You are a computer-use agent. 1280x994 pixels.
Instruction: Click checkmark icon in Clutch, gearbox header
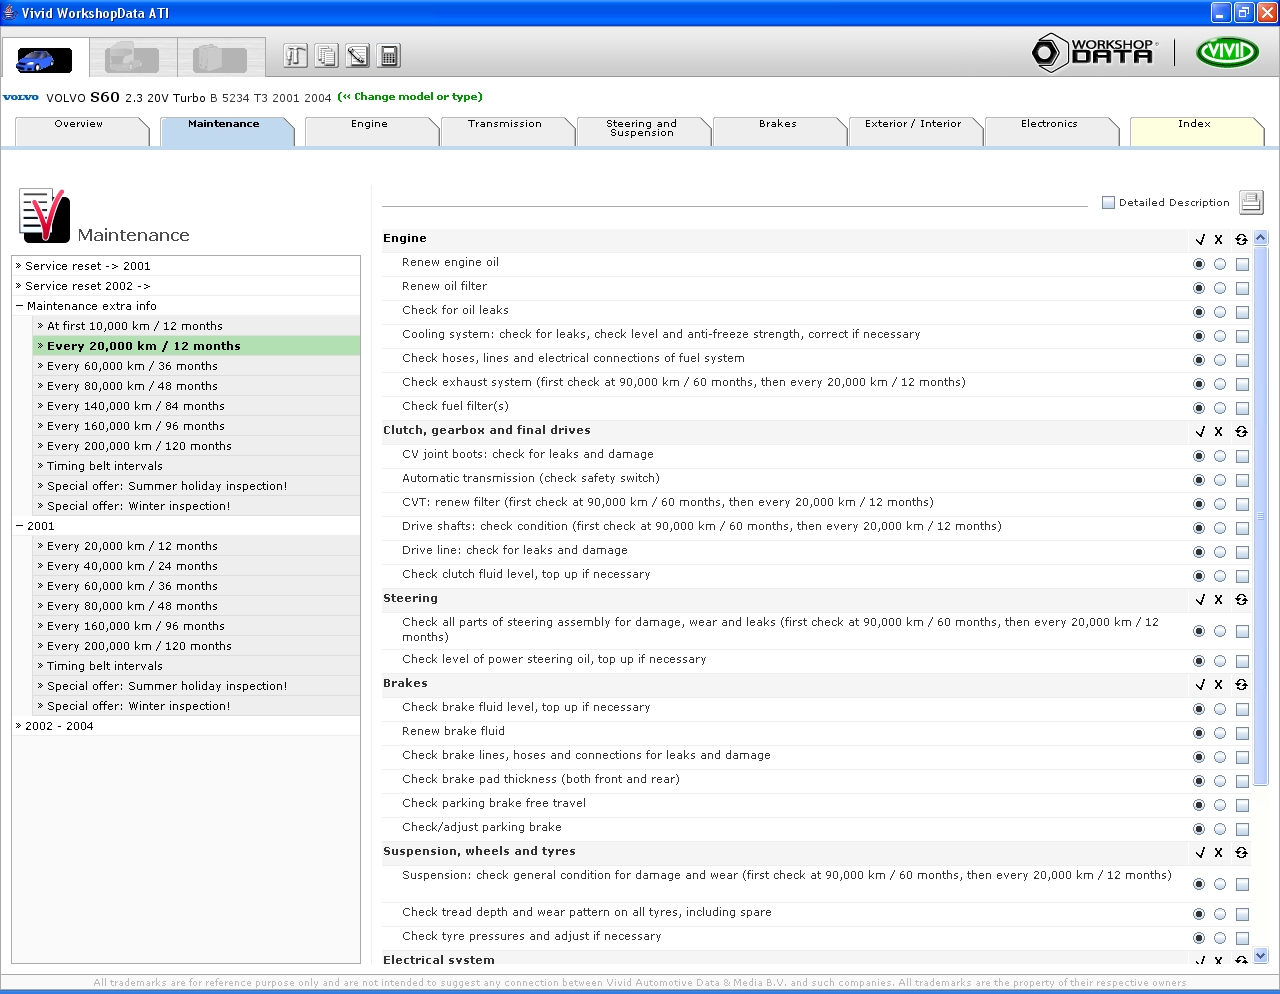coord(1200,432)
